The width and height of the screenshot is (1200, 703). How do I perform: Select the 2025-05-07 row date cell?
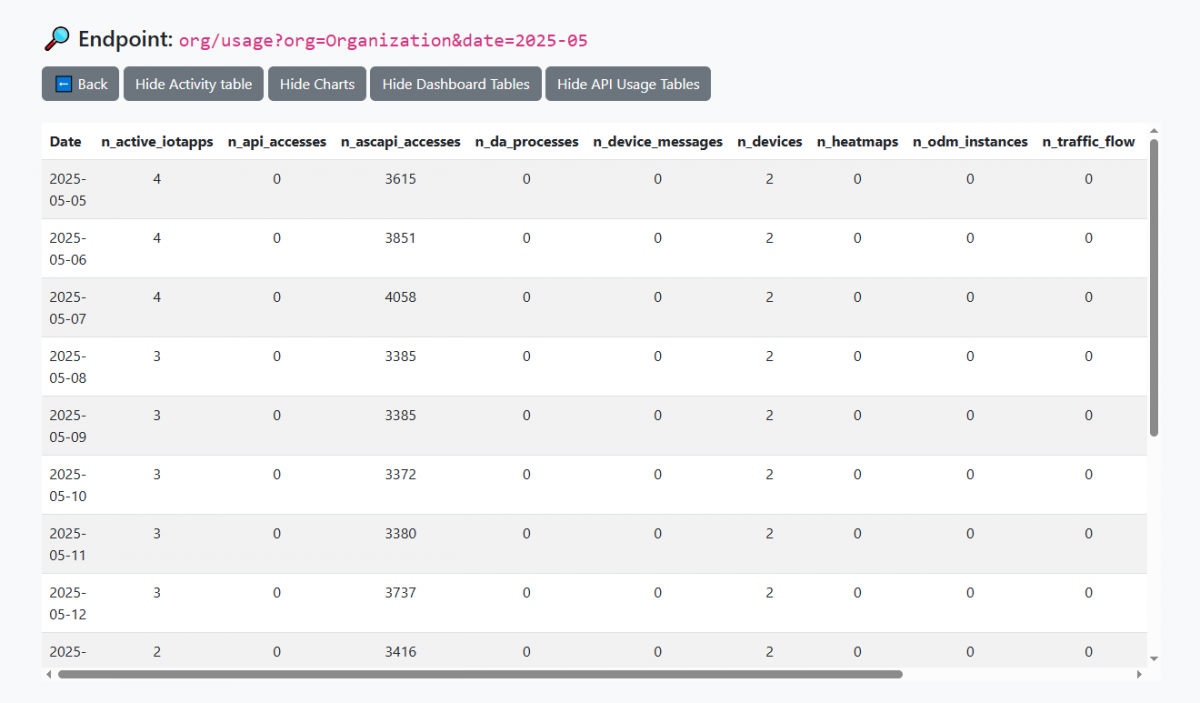click(68, 308)
